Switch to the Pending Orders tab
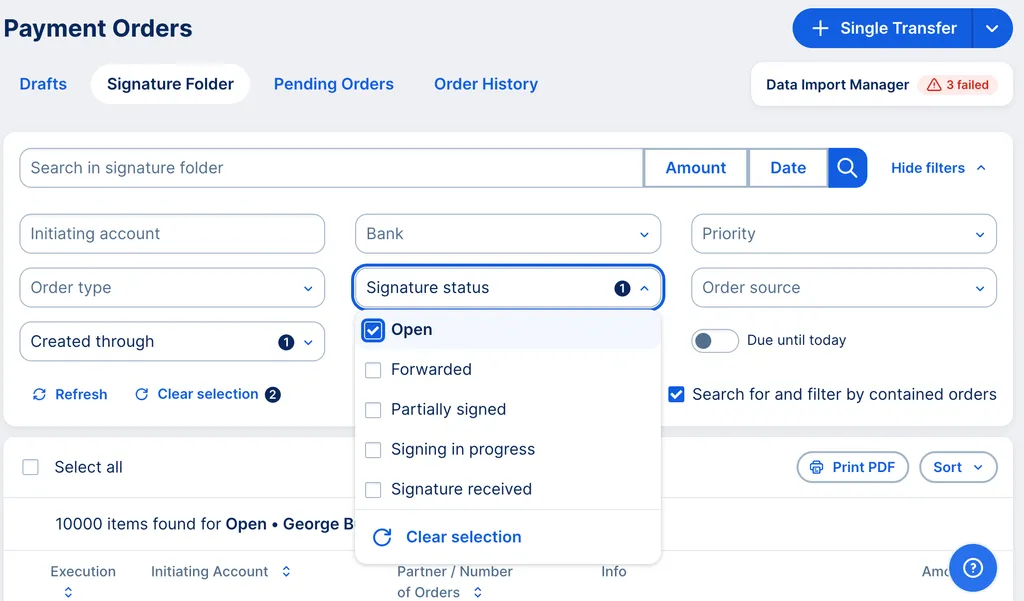The image size is (1024, 601). coord(333,85)
